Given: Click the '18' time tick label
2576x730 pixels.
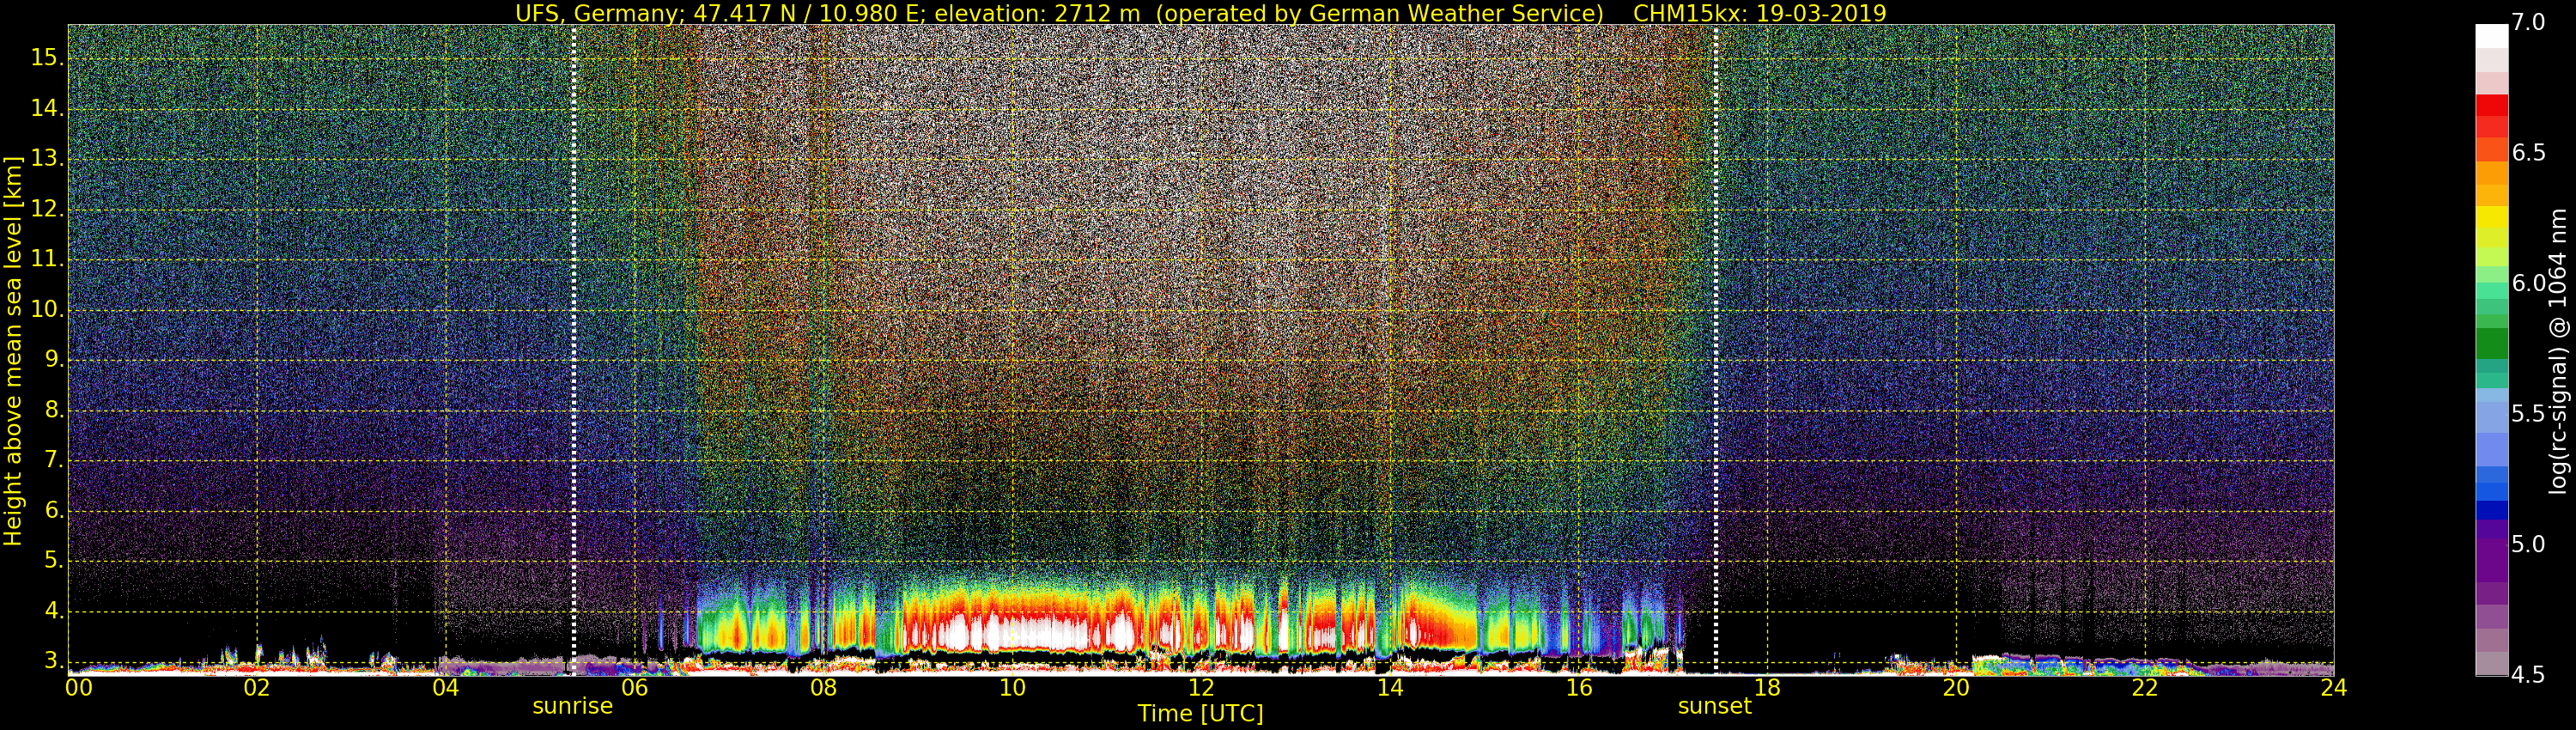Looking at the screenshot, I should pos(1767,688).
